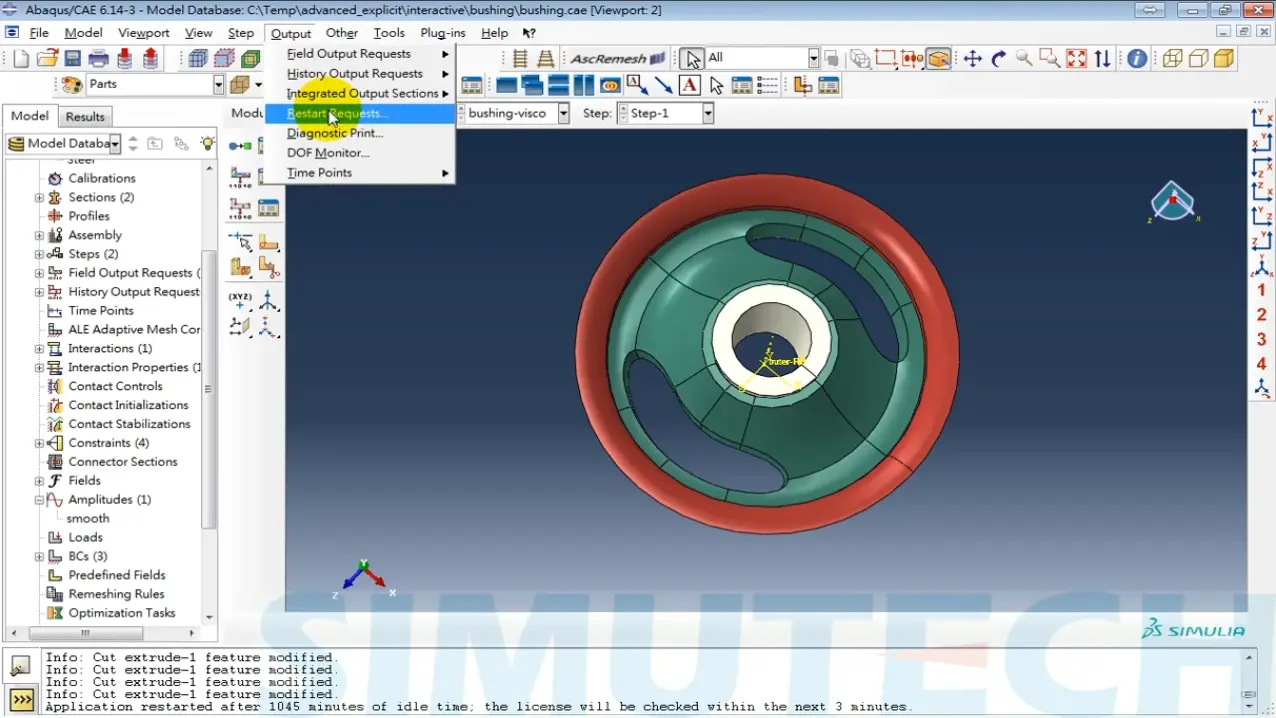Expand the Steps (2) tree node
The height and width of the screenshot is (718, 1276).
[39, 254]
